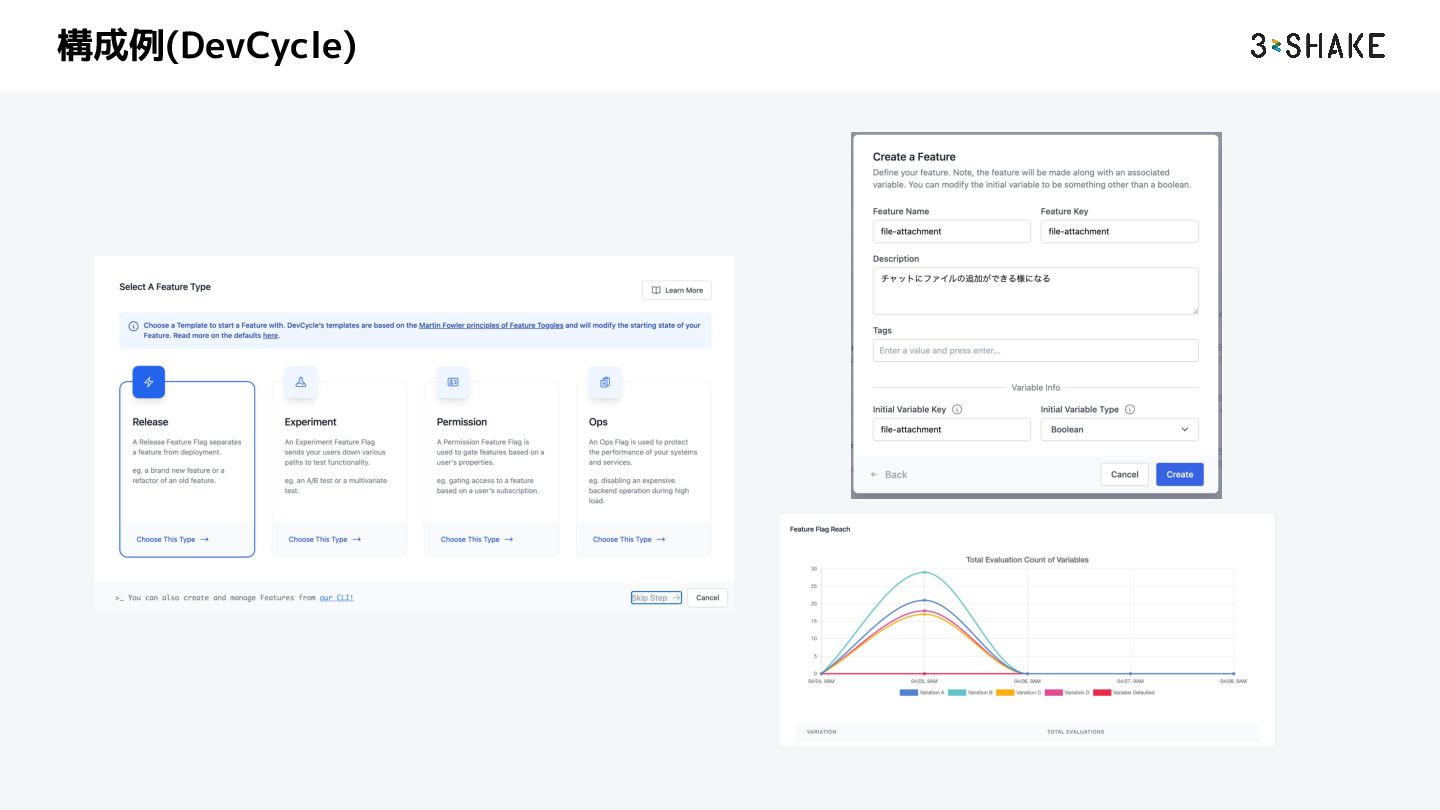This screenshot has height=810, width=1440.
Task: Click the info icon in the template notice
Action: click(x=134, y=326)
